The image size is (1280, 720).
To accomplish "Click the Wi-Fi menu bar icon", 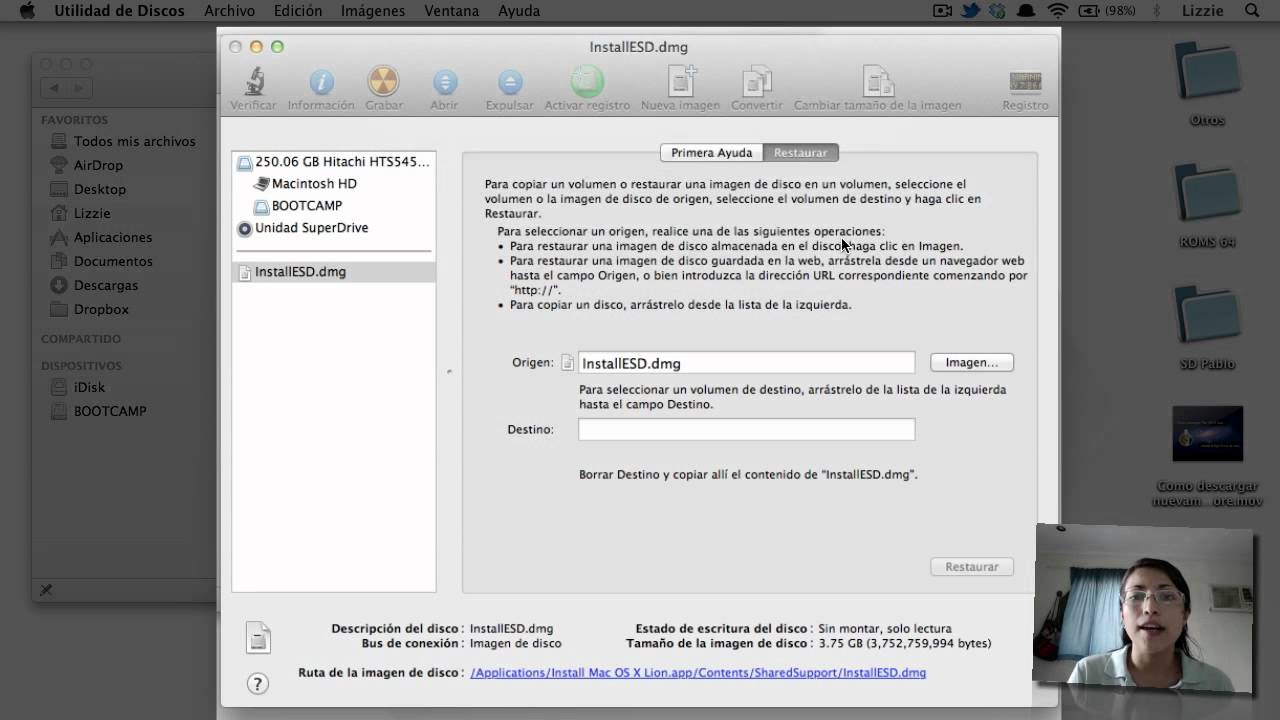I will coord(1057,11).
